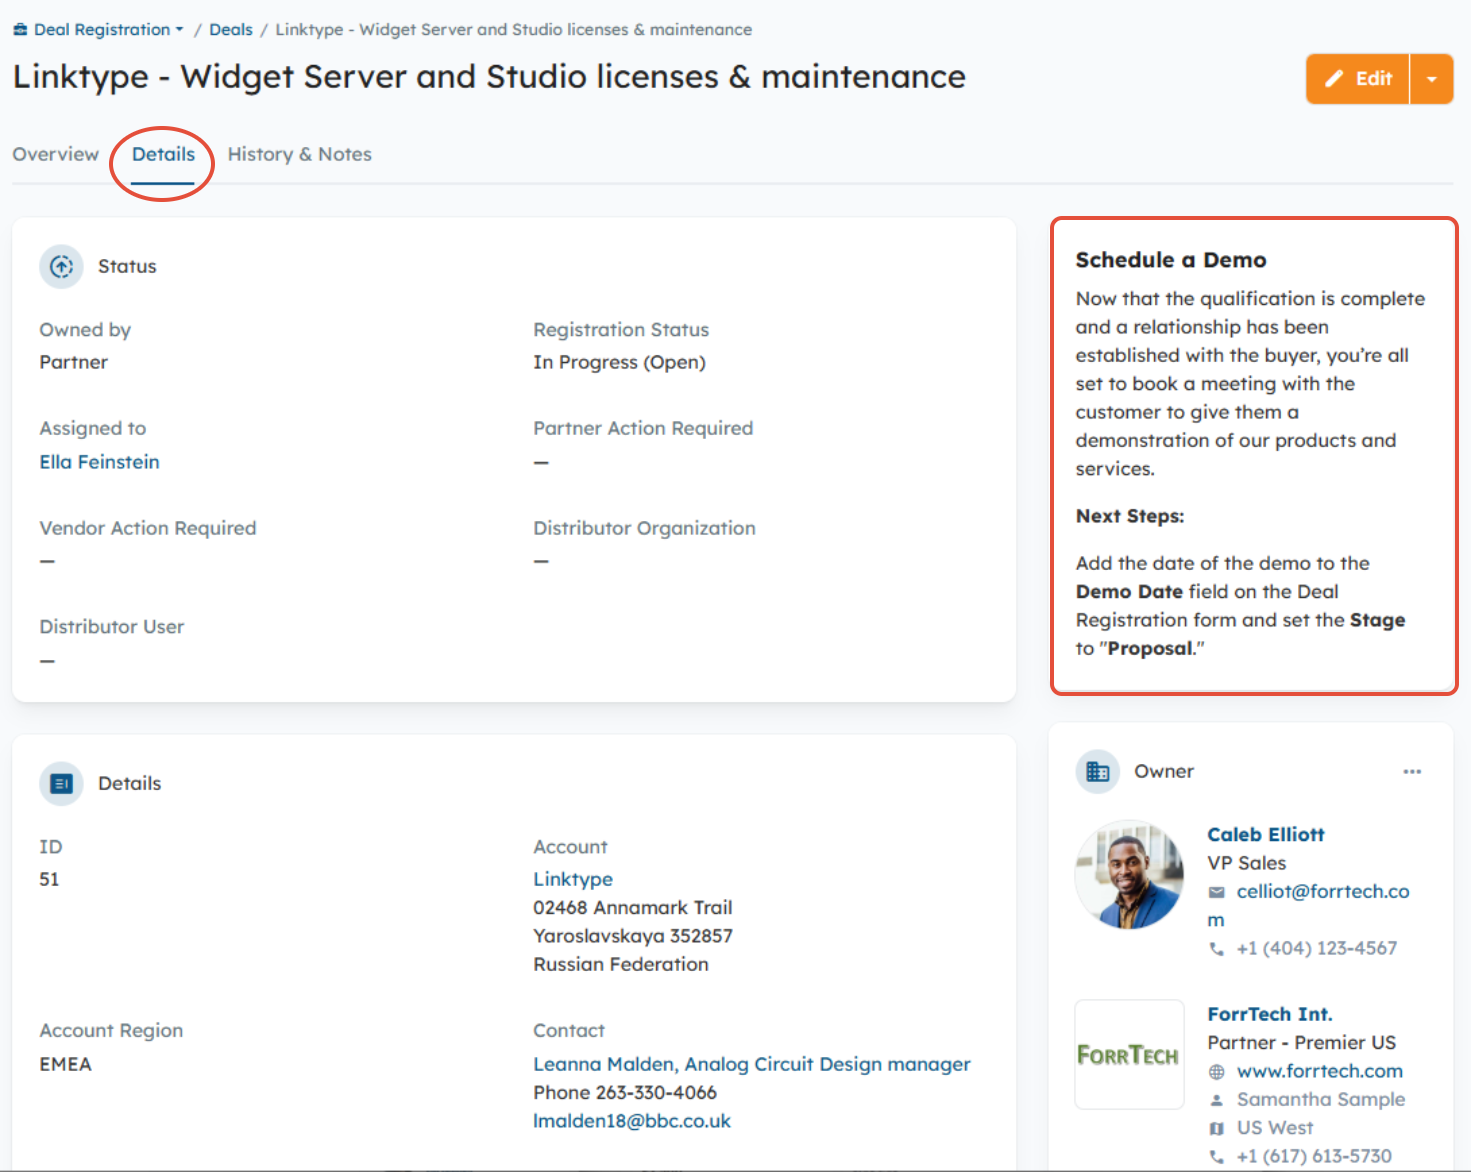Click the 'Samantha Sample' name text
This screenshot has width=1471, height=1172.
point(1321,1099)
